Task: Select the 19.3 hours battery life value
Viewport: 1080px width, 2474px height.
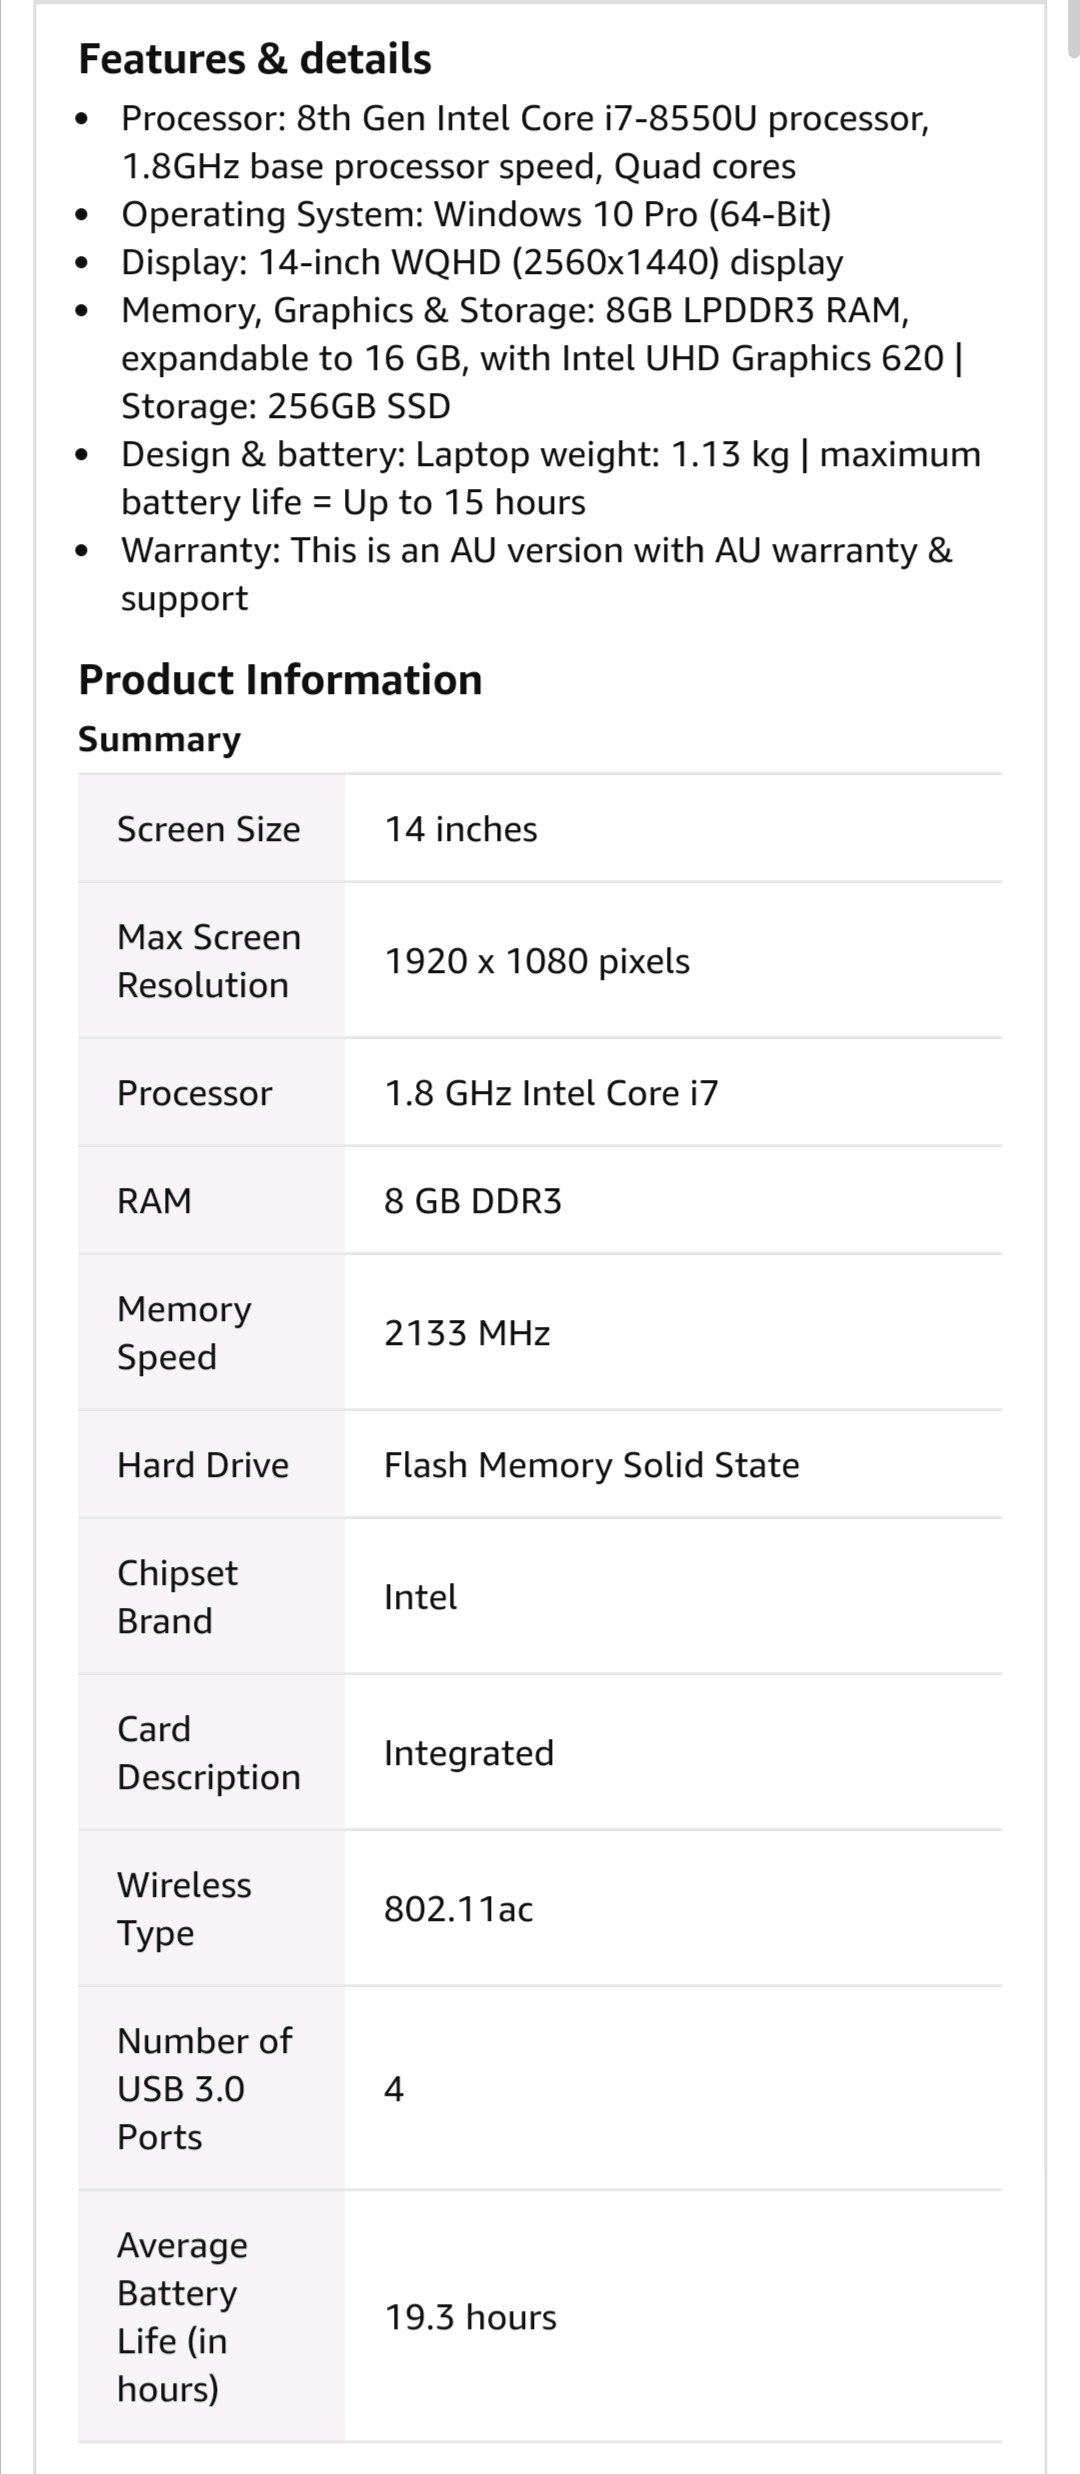Action: pos(471,2317)
